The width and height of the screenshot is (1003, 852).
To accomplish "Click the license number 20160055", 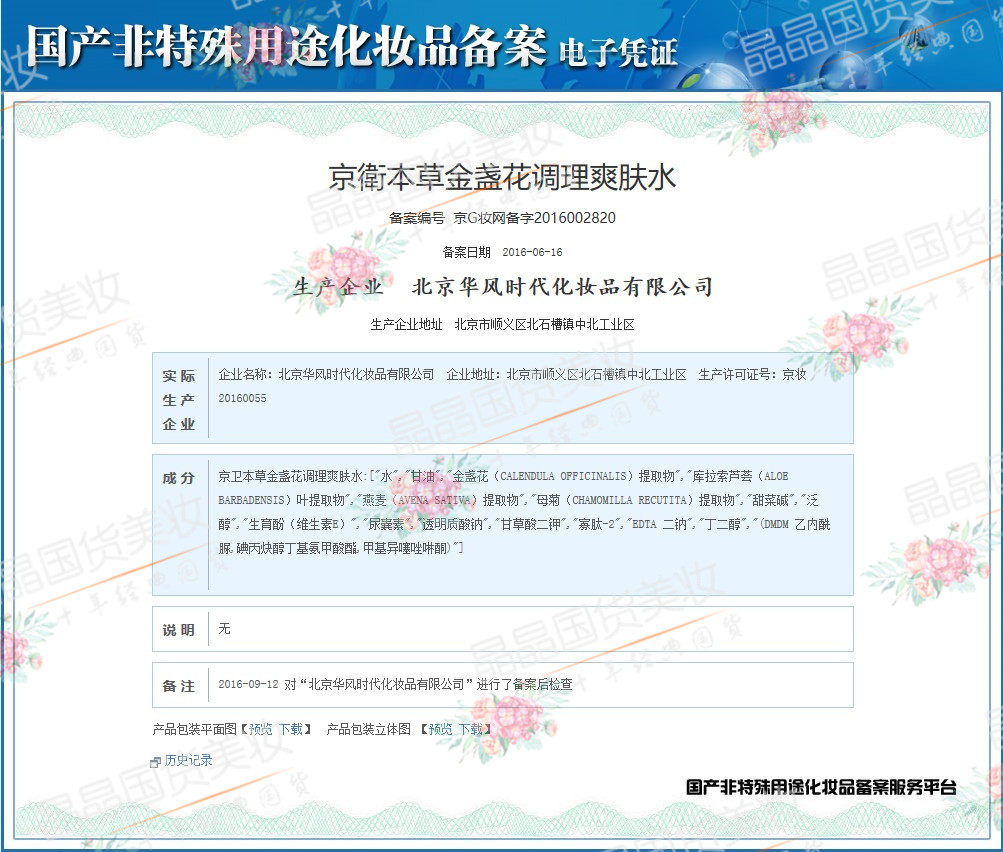I will click(x=242, y=398).
